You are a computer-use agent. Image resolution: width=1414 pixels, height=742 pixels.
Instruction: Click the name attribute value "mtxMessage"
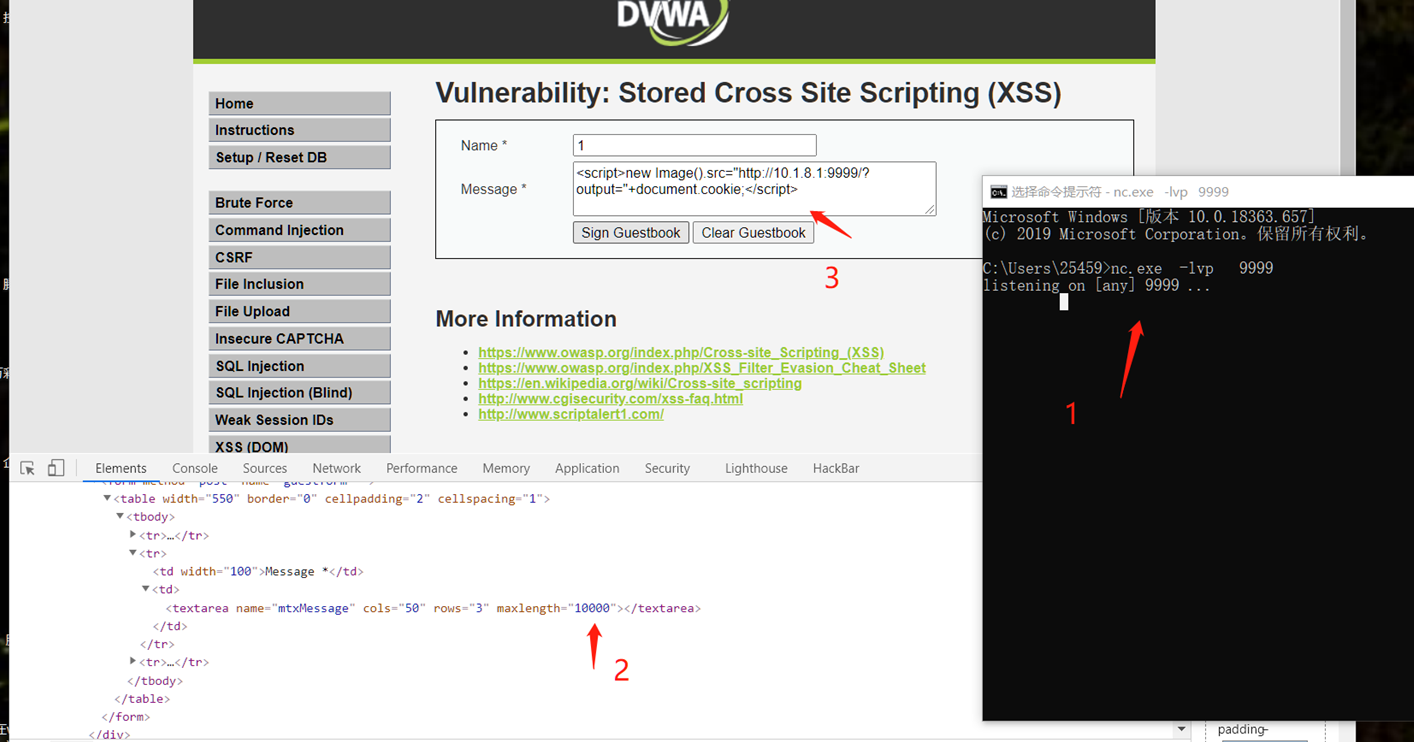click(315, 608)
